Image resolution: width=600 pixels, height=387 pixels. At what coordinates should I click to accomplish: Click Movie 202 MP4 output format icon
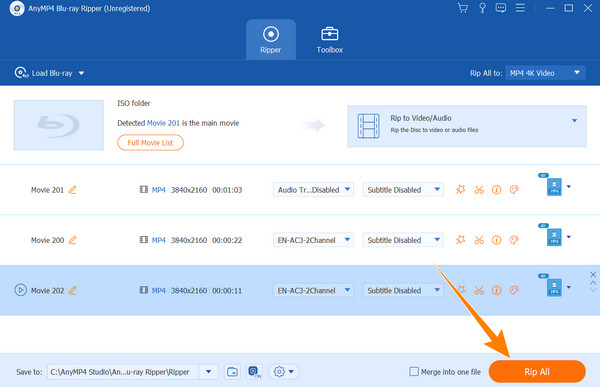tap(554, 287)
